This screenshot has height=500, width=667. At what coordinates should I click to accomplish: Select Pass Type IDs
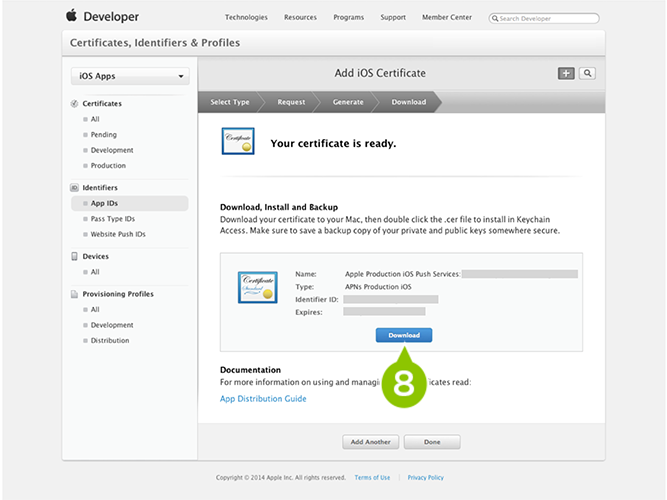tap(113, 219)
